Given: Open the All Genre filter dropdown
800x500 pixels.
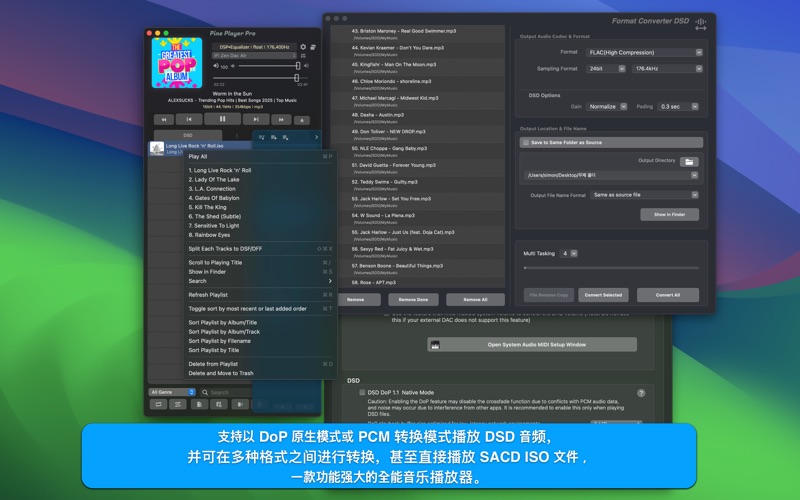Looking at the screenshot, I should 172,392.
